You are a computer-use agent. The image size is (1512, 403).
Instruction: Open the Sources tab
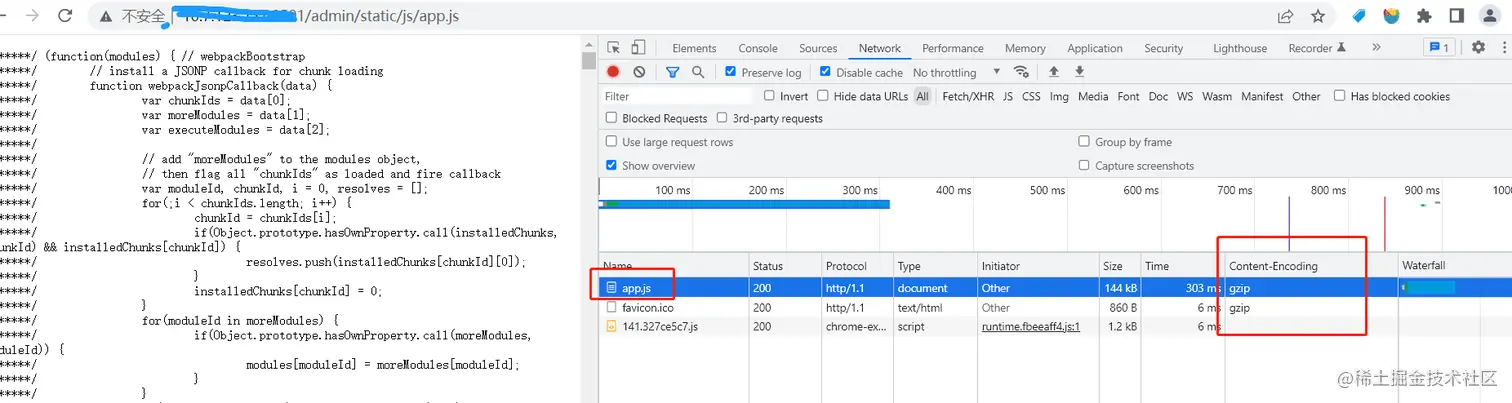point(818,48)
